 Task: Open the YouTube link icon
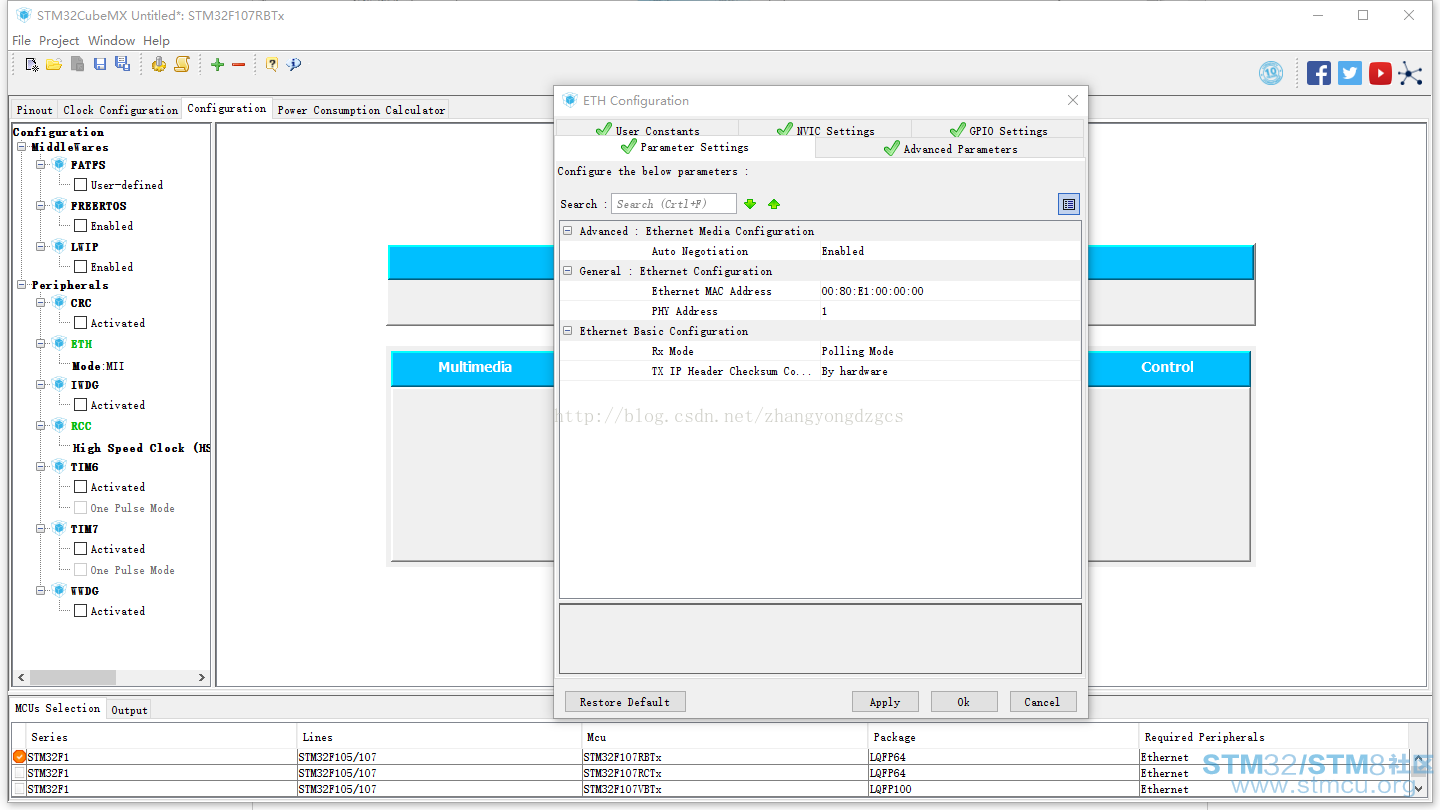(1380, 73)
